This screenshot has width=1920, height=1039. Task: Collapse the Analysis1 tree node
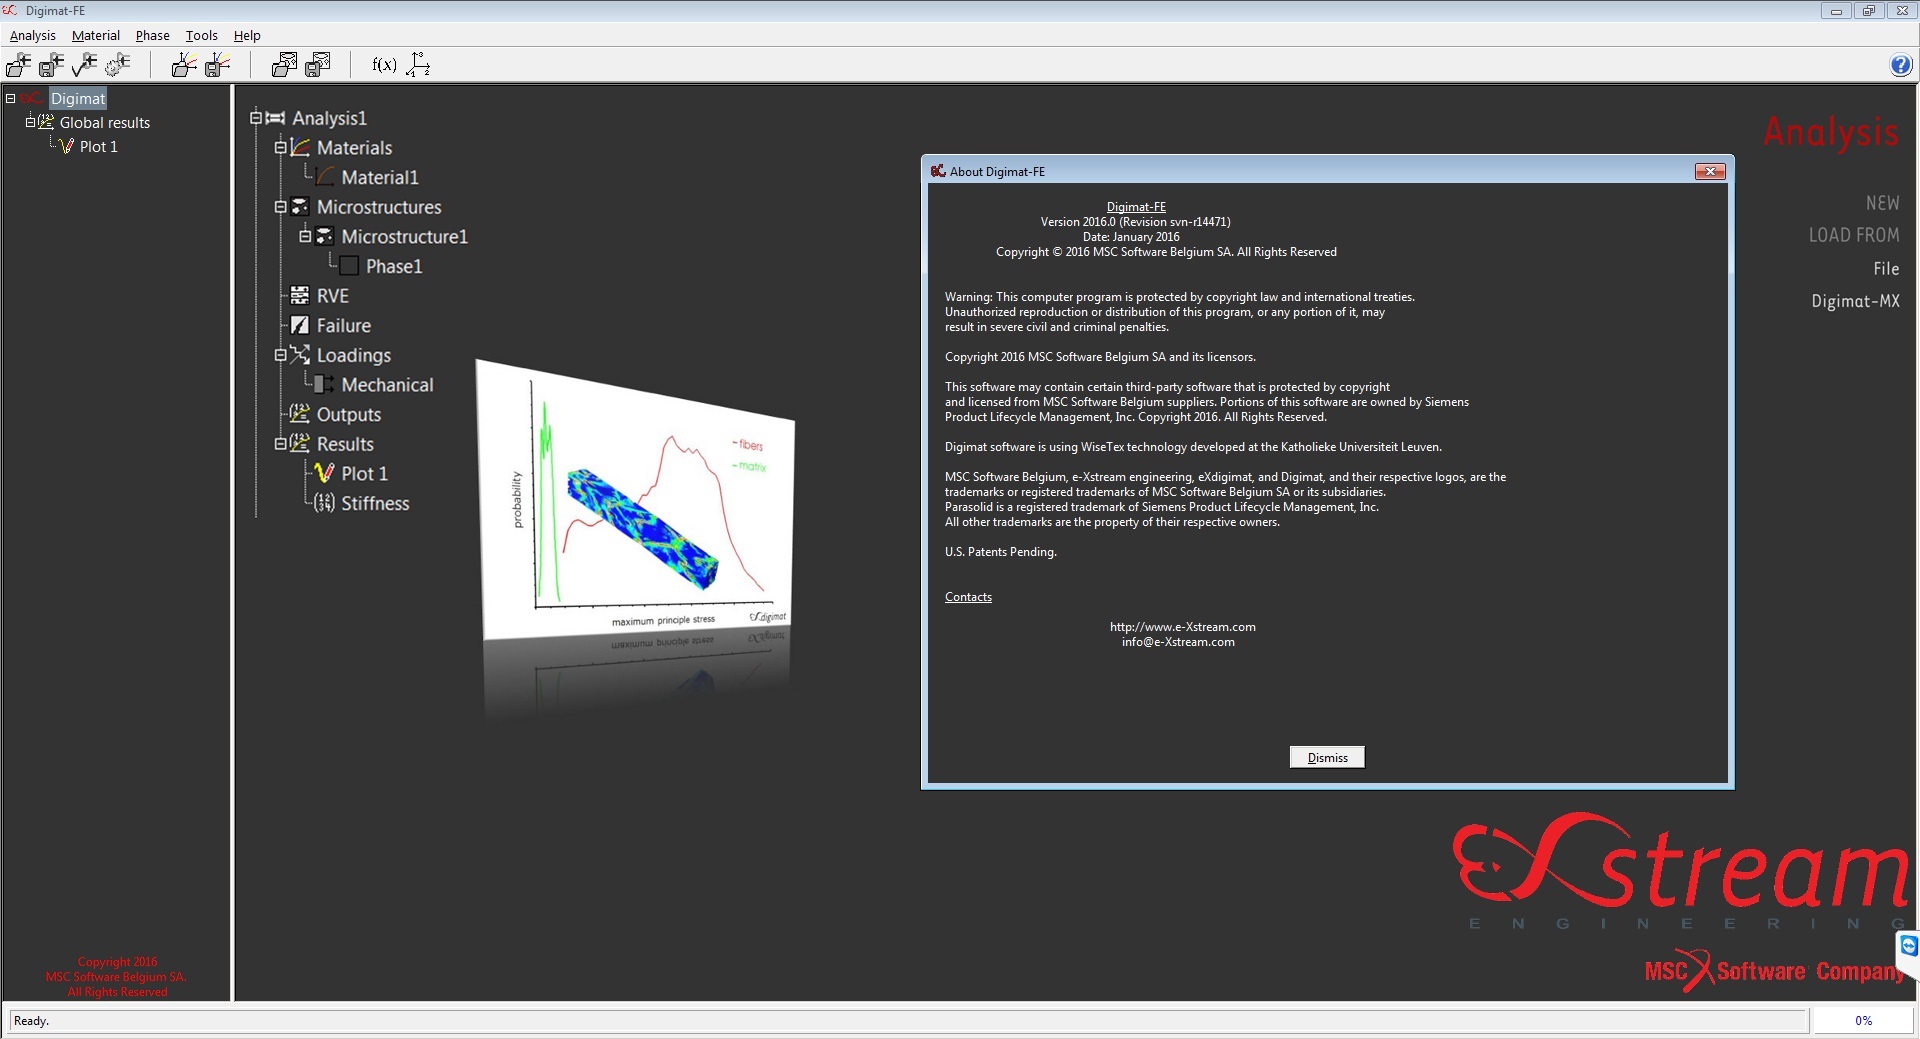(256, 118)
